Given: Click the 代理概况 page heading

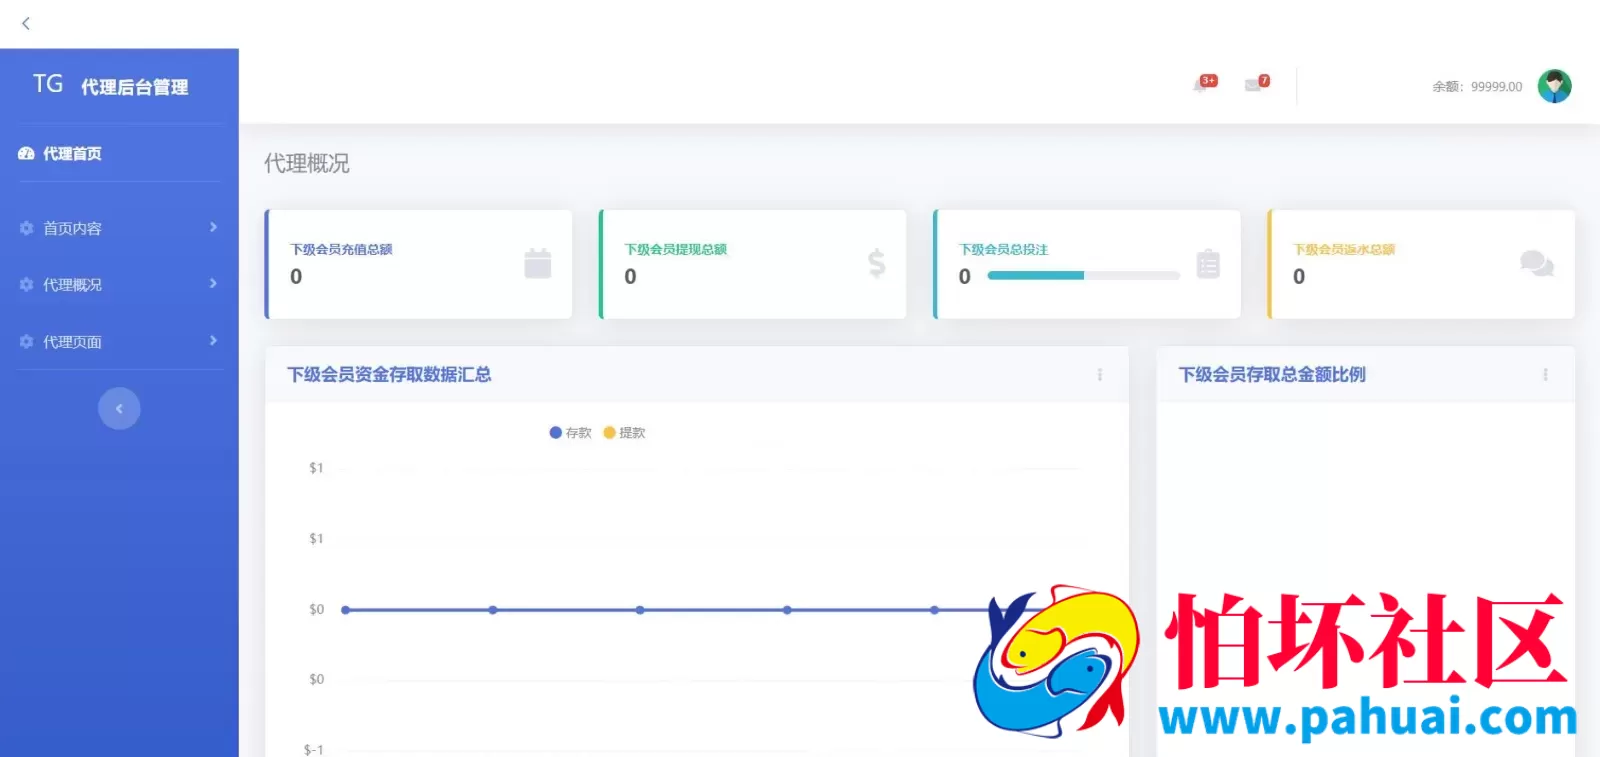Looking at the screenshot, I should pos(307,164).
